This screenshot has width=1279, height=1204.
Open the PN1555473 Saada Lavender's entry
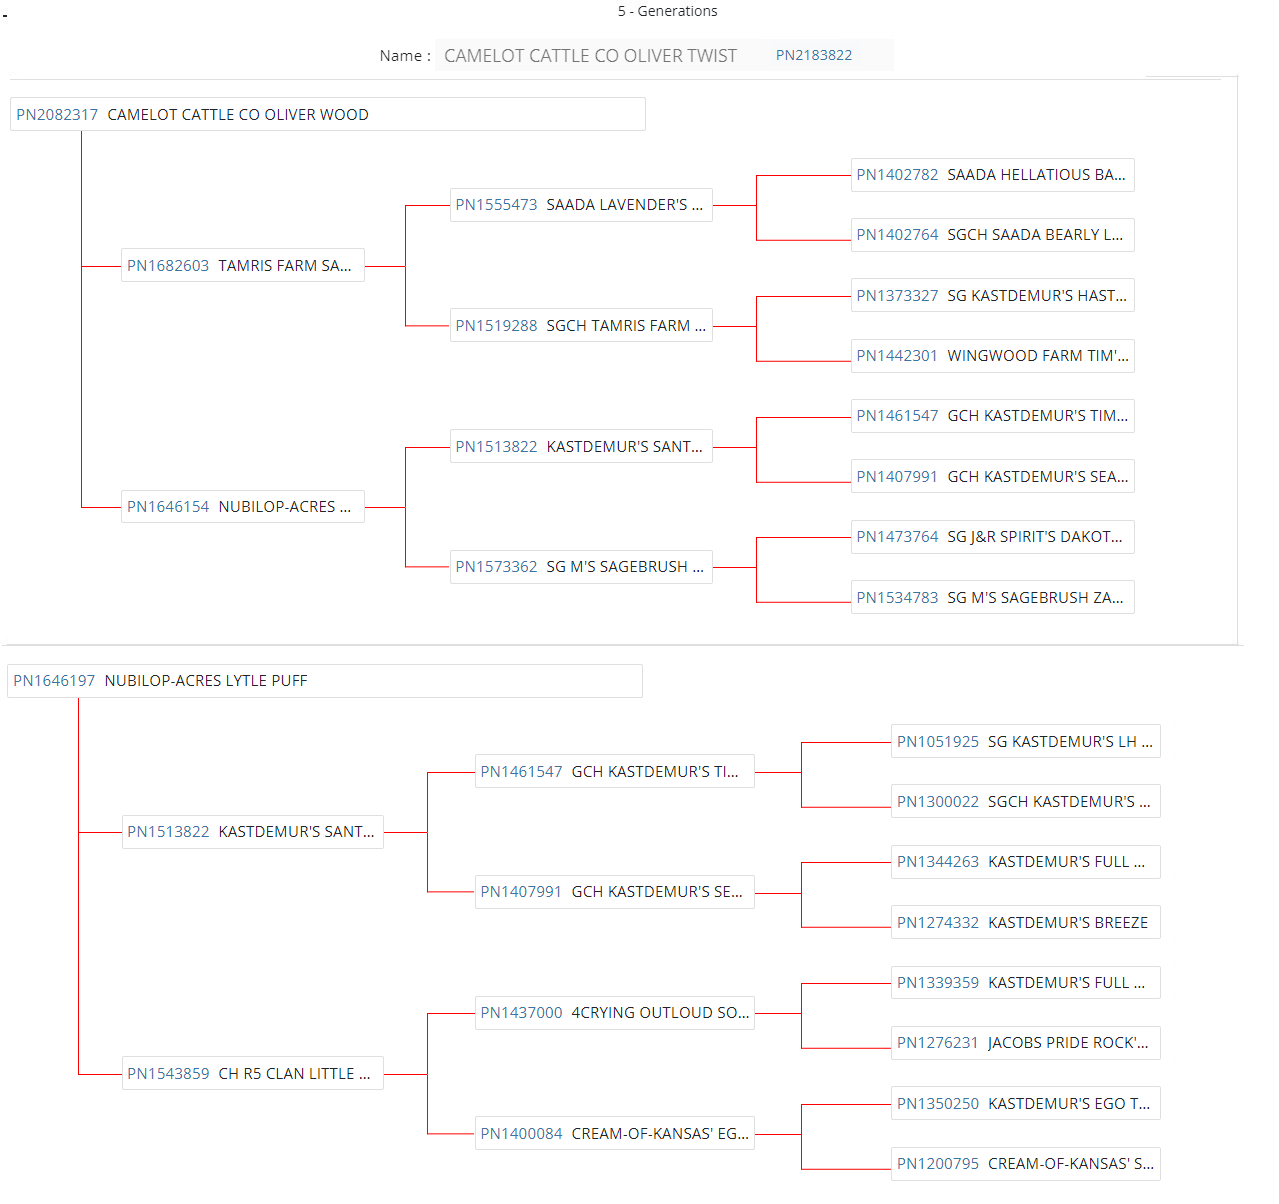[x=496, y=205]
